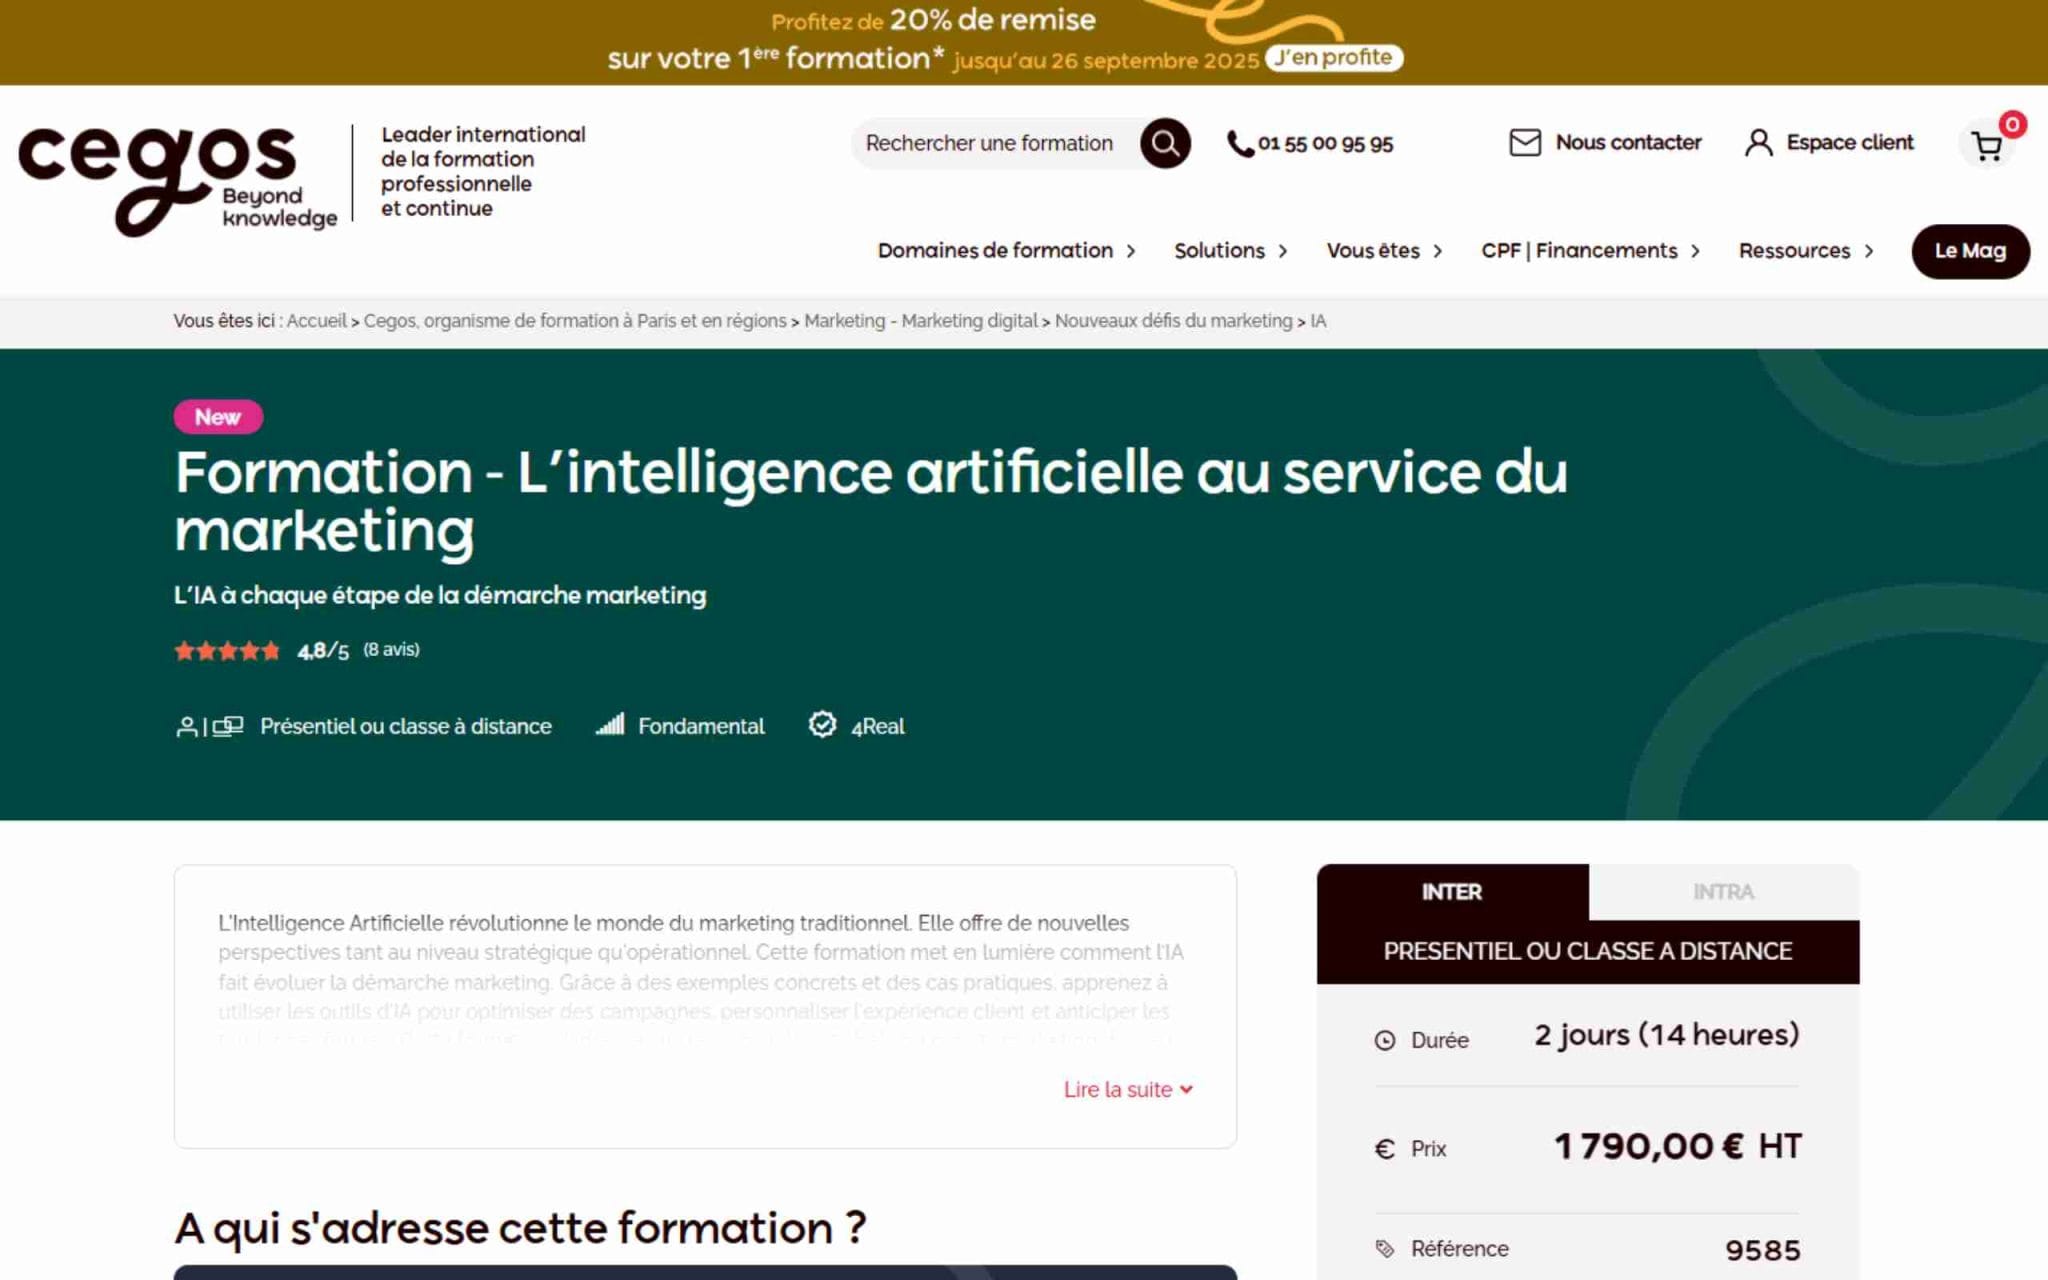This screenshot has width=2048, height=1280.
Task: Open Marketing - Marketing digital breadcrumb
Action: [x=921, y=321]
